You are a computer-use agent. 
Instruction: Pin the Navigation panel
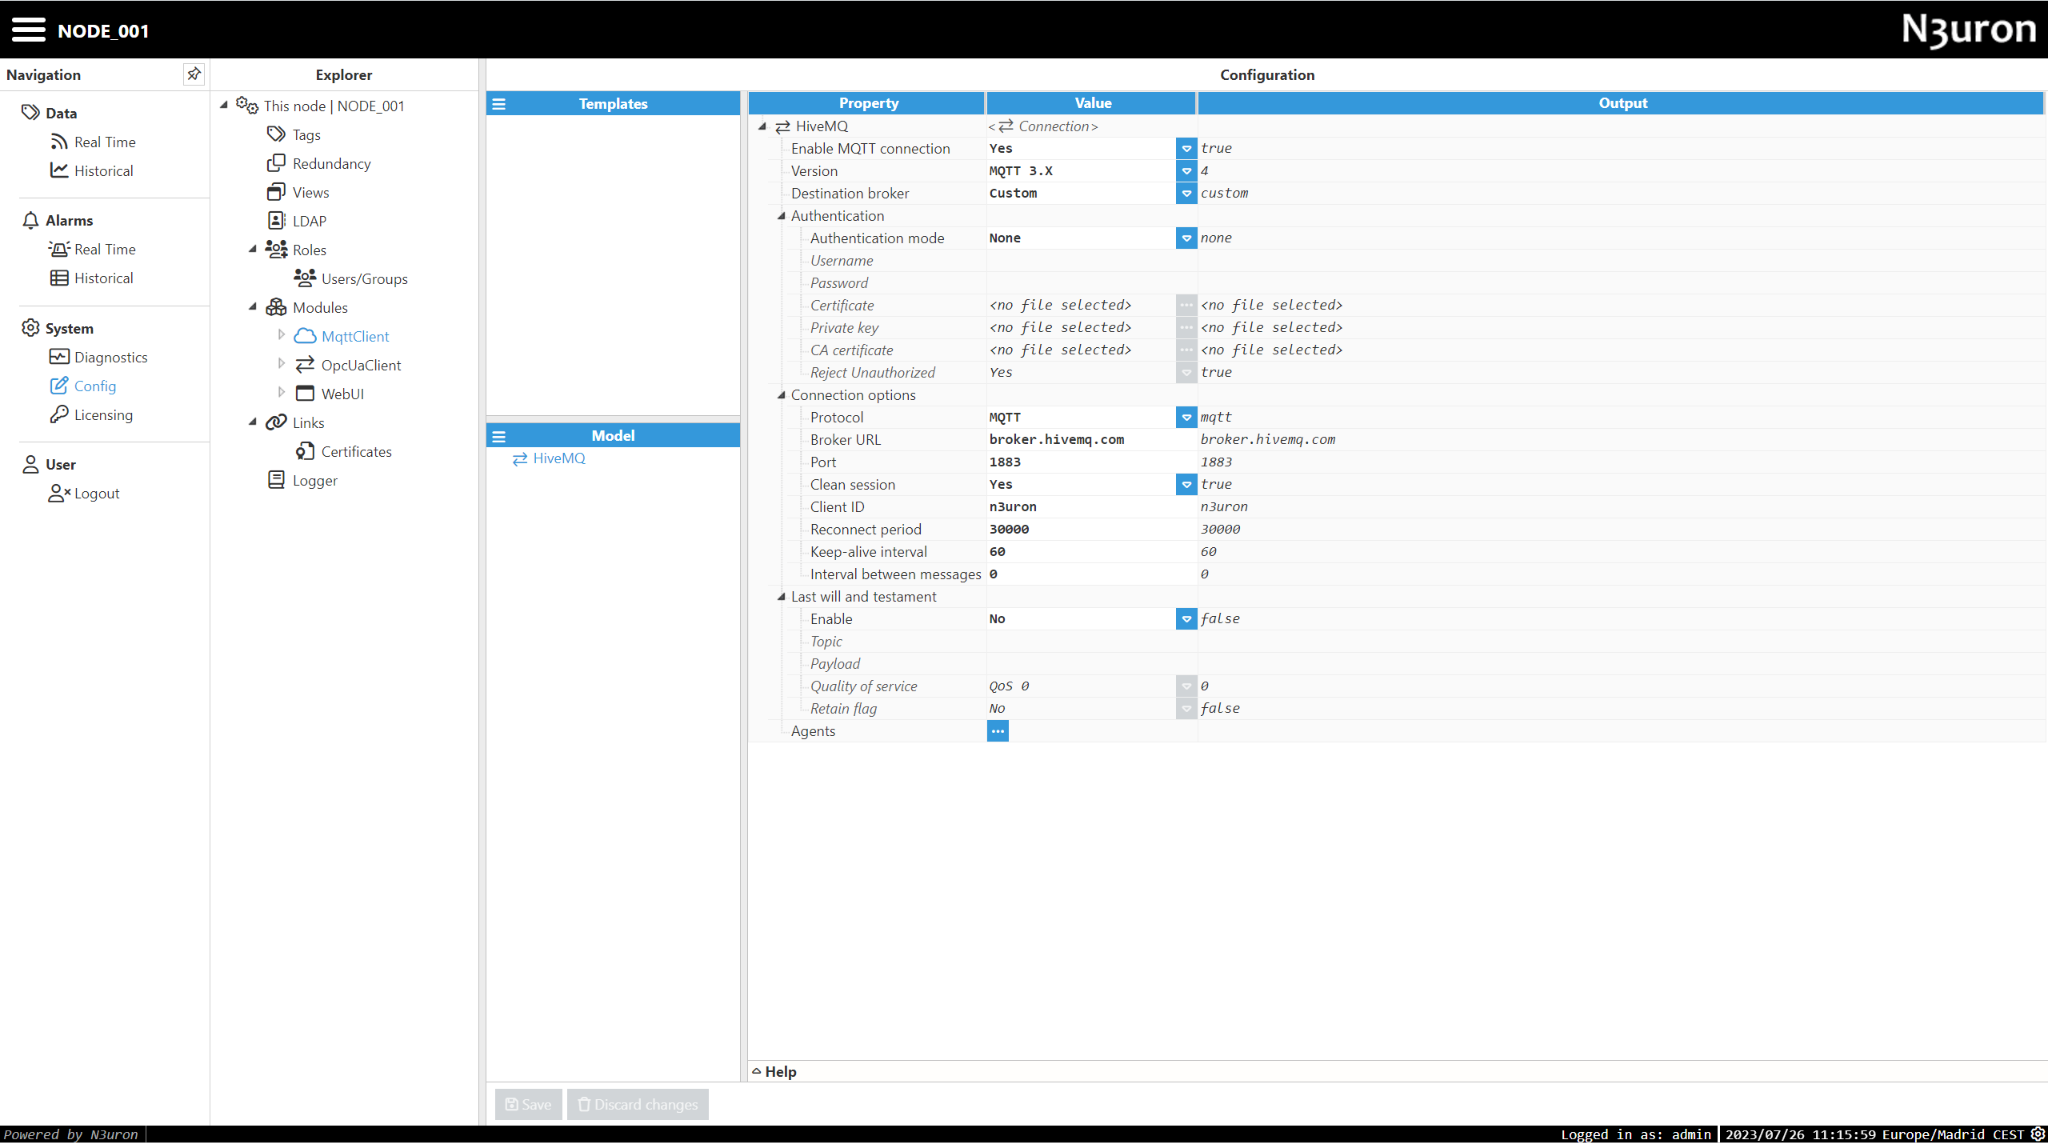[194, 74]
